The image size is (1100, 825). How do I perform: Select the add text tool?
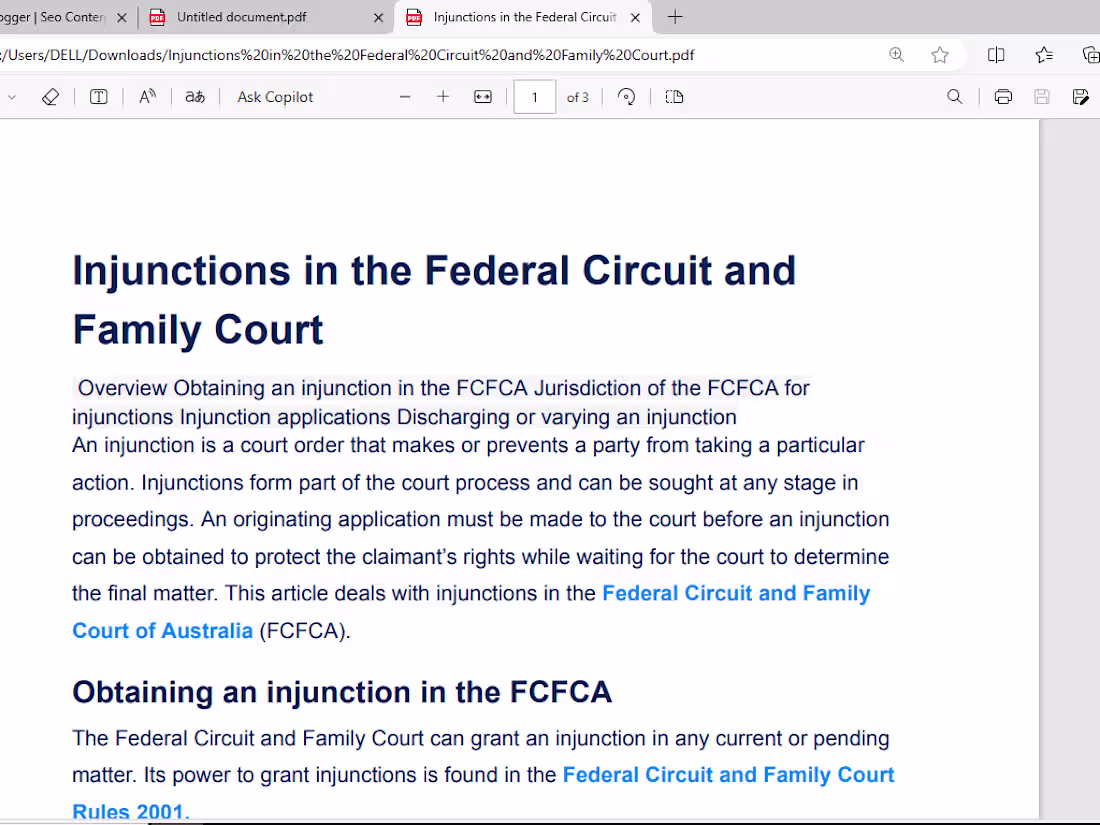[98, 96]
